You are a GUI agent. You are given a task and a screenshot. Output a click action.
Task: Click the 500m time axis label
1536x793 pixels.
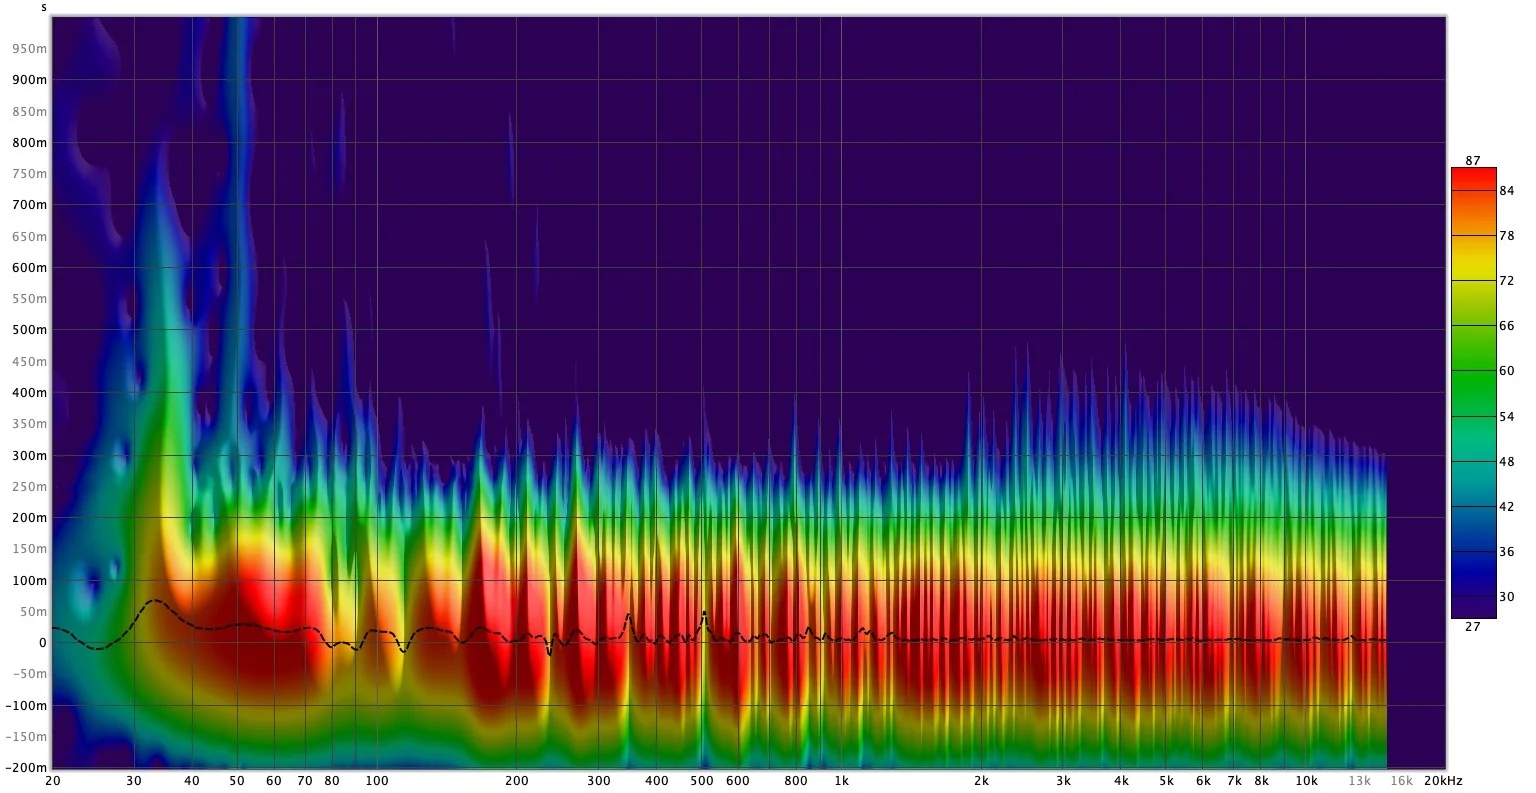[x=30, y=330]
